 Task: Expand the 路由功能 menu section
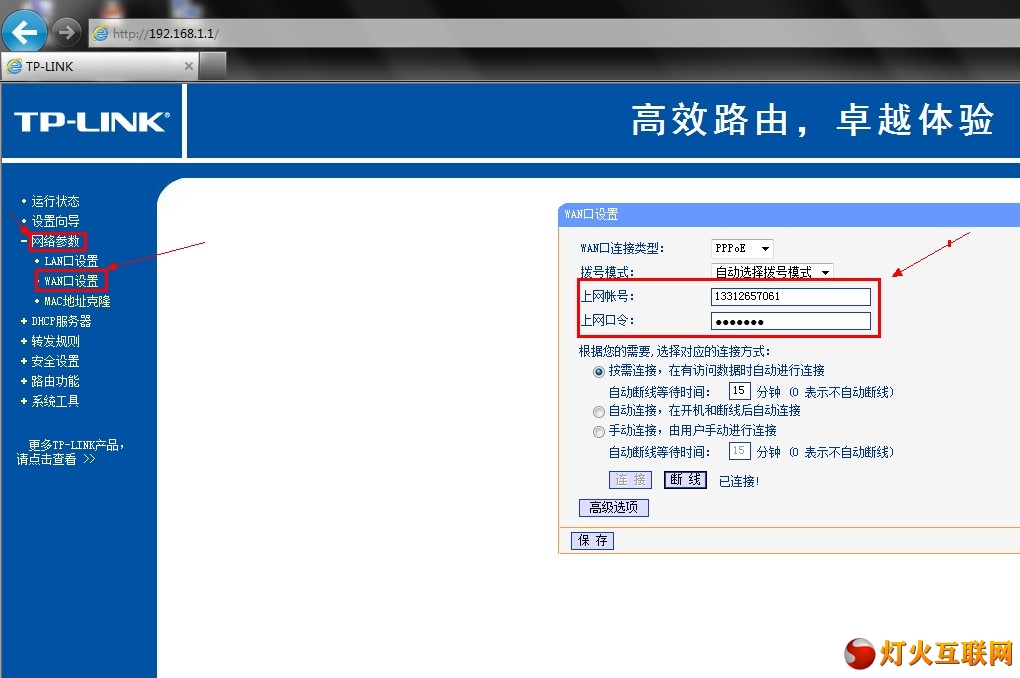55,381
